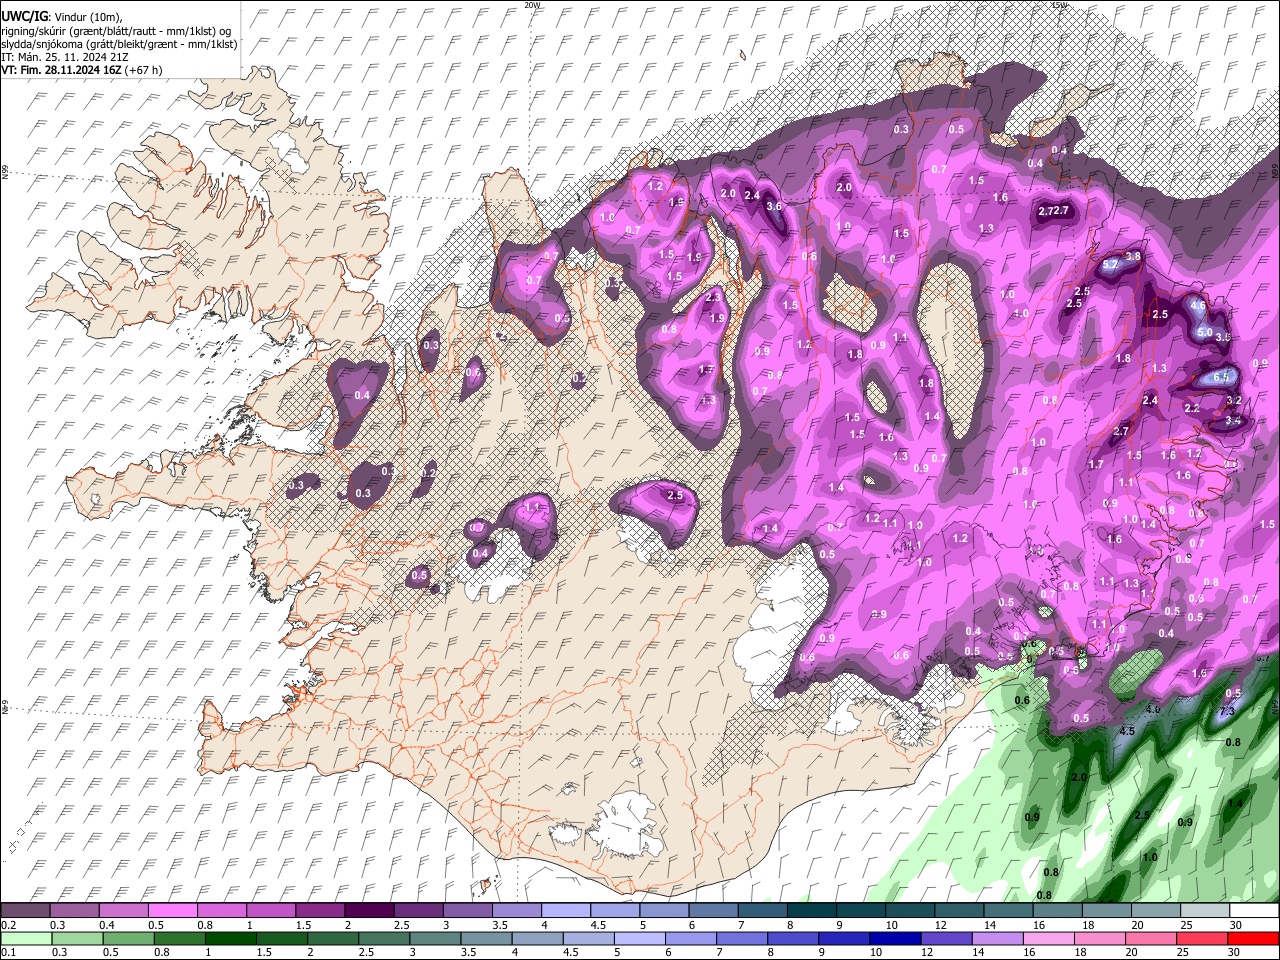The width and height of the screenshot is (1280, 960).
Task: Click the palest green rain swatch starting at 0.1
Action: (x=25, y=938)
